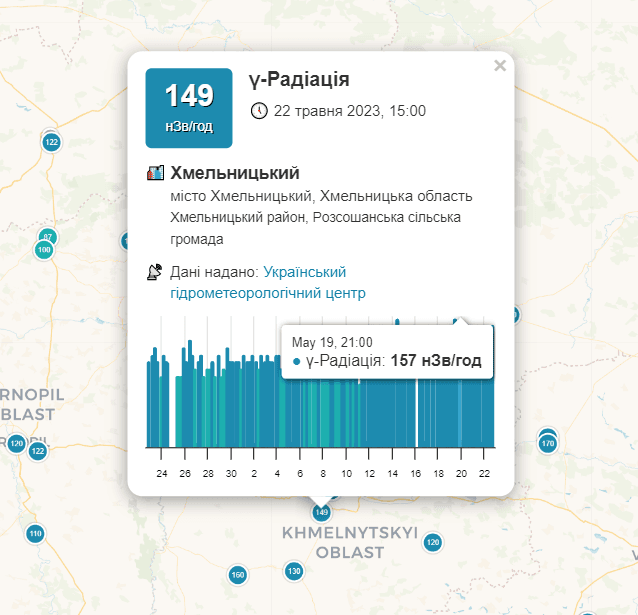This screenshot has width=638, height=615.
Task: Click the building icon next to Хмельницький
Action: click(155, 173)
